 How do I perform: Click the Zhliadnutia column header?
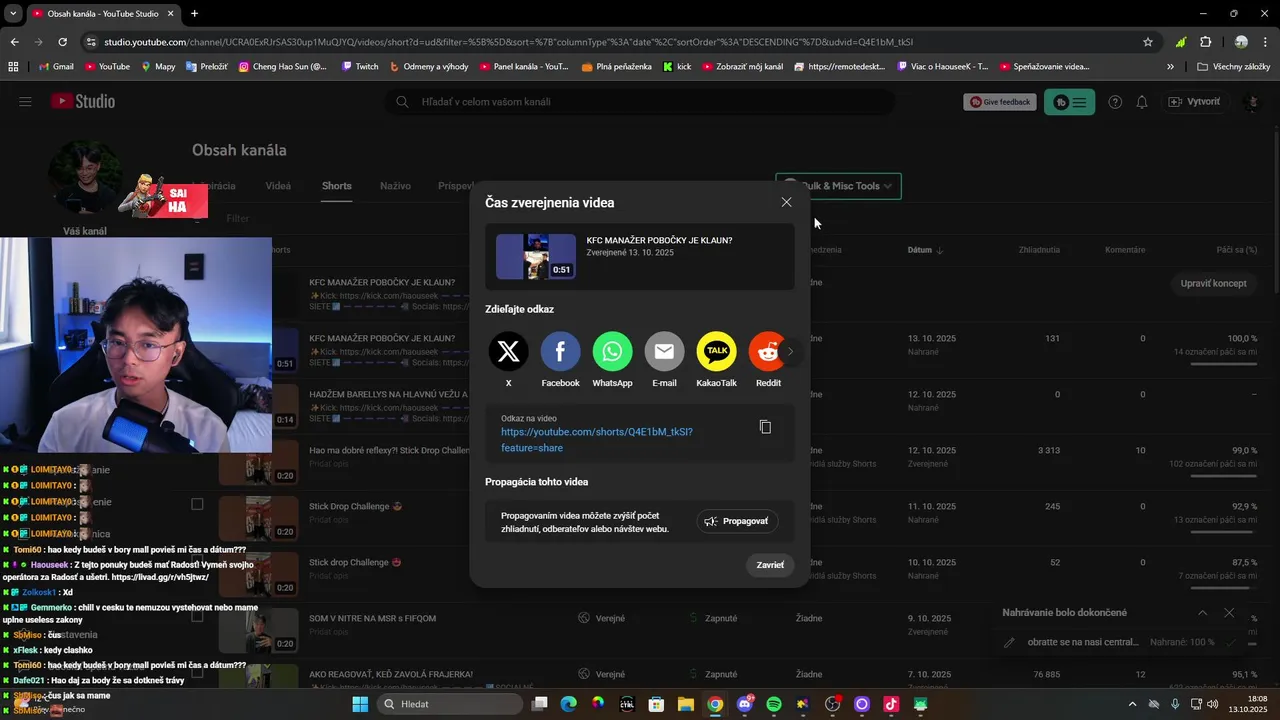click(1039, 250)
